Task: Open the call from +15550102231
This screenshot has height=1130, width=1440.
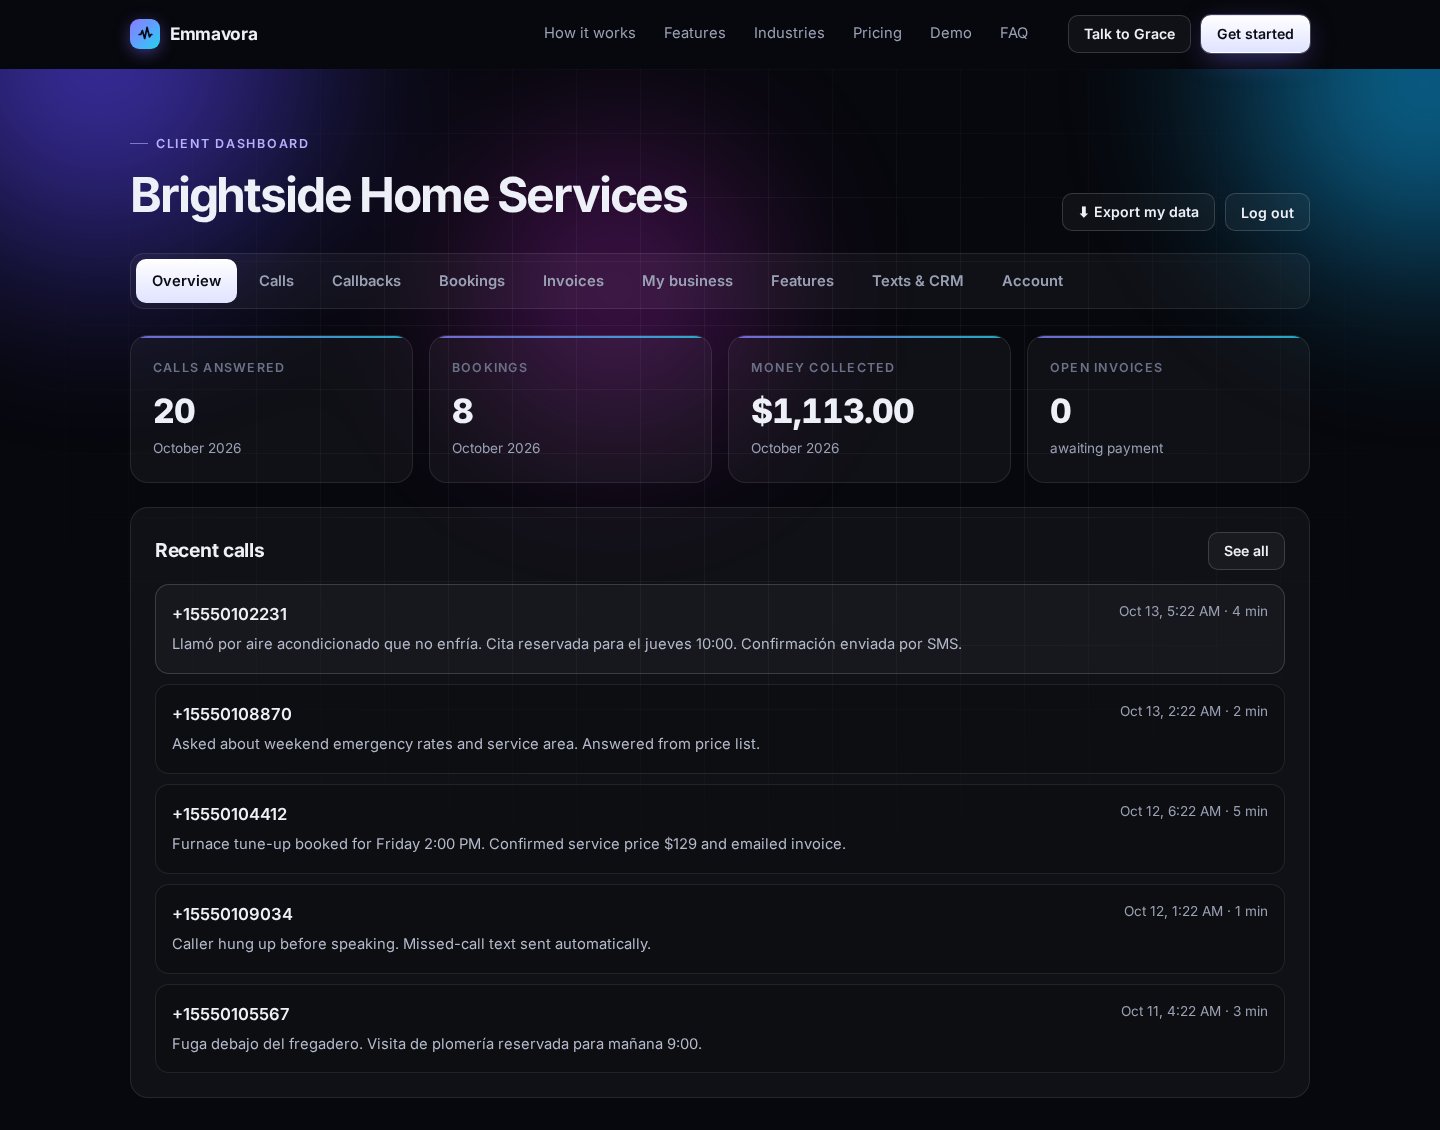Action: tap(720, 629)
